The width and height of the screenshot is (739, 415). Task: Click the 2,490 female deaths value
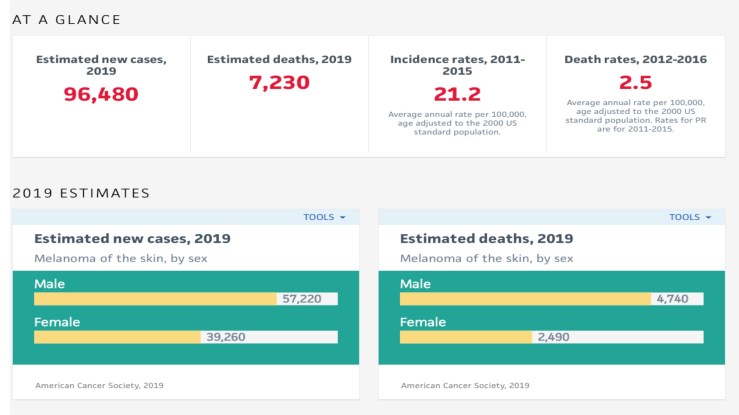pyautogui.click(x=553, y=337)
